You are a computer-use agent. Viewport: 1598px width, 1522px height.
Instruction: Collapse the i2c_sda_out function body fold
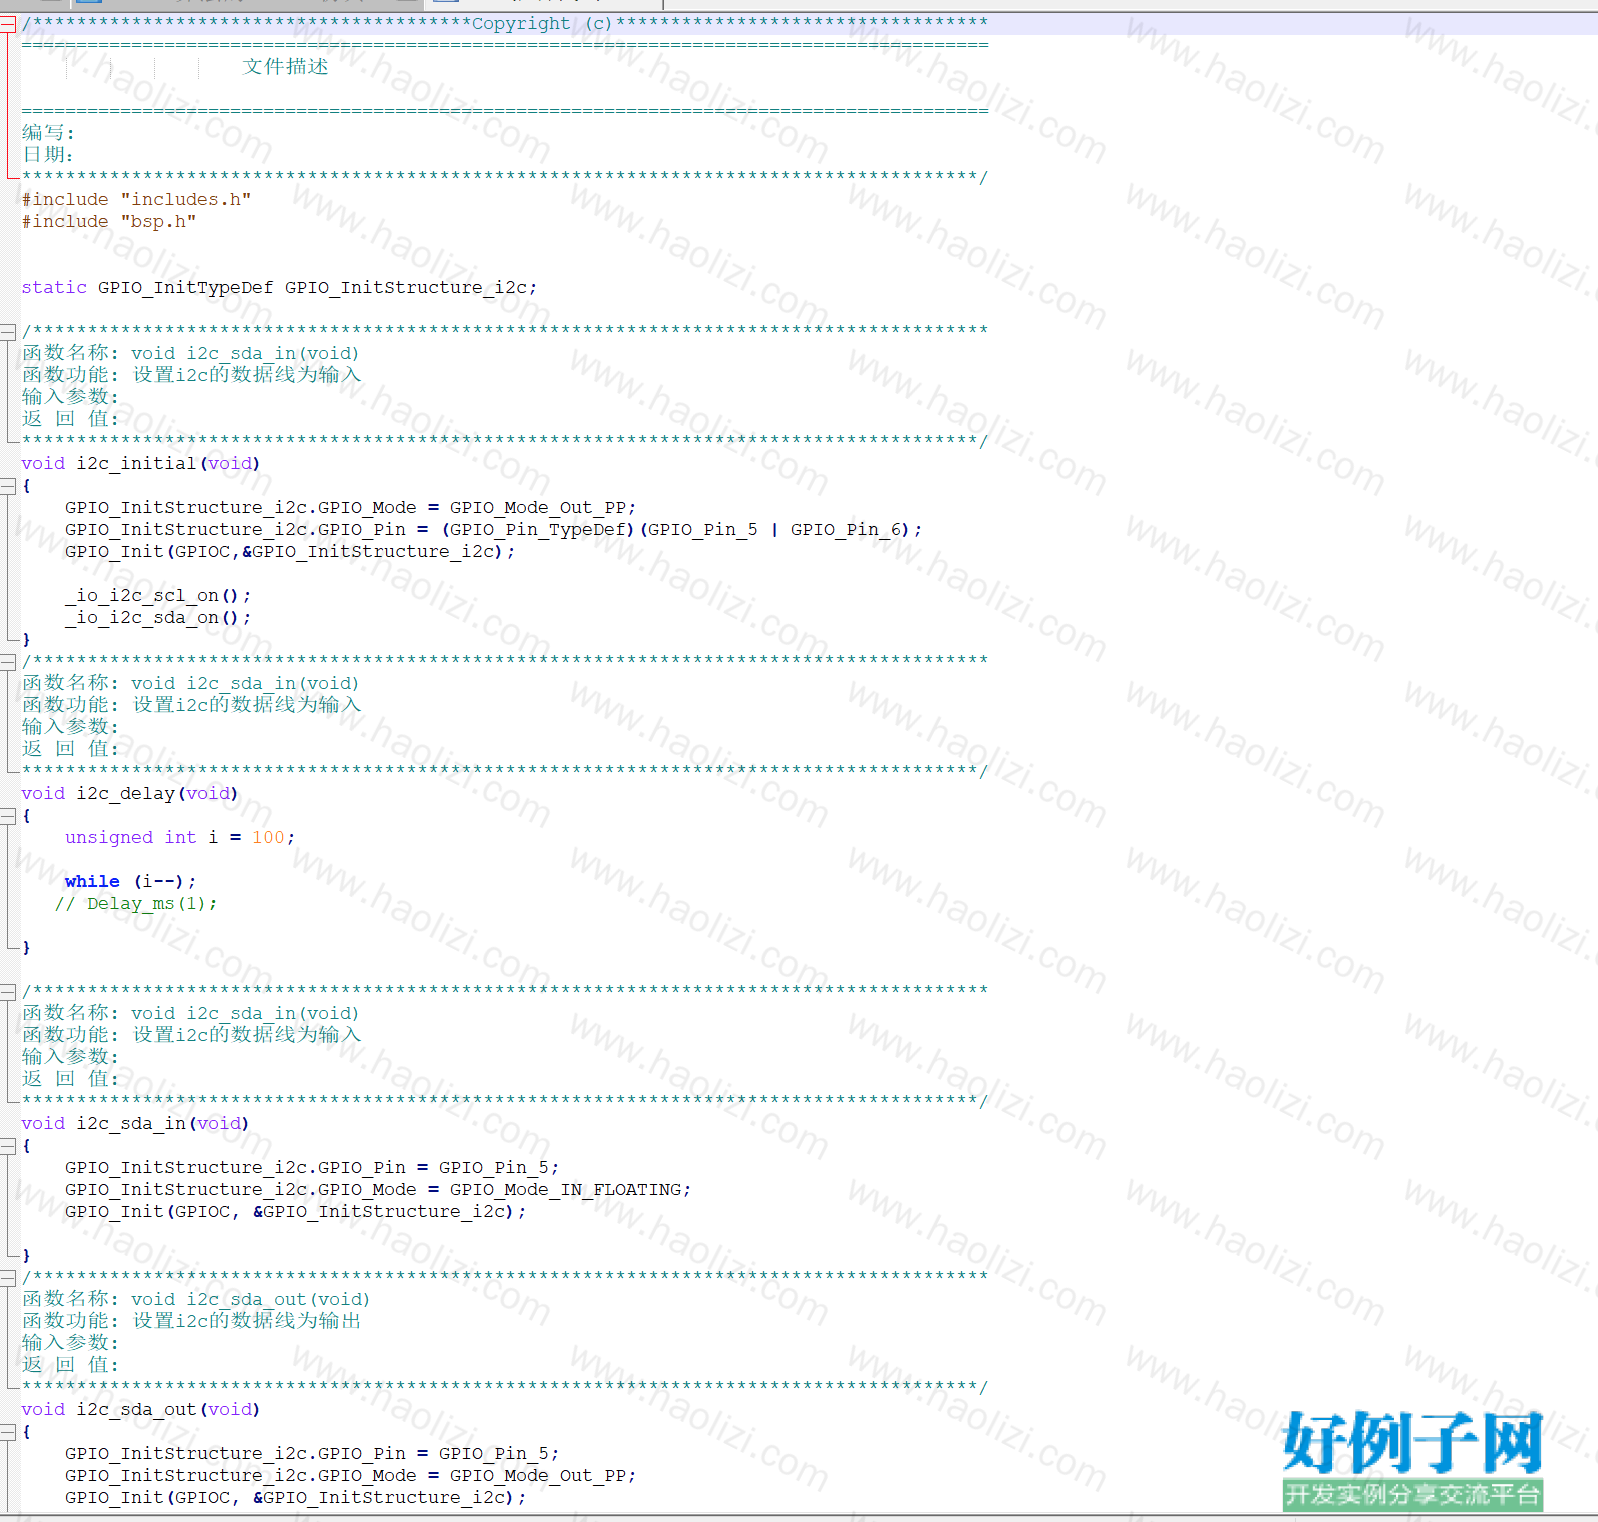8,1432
